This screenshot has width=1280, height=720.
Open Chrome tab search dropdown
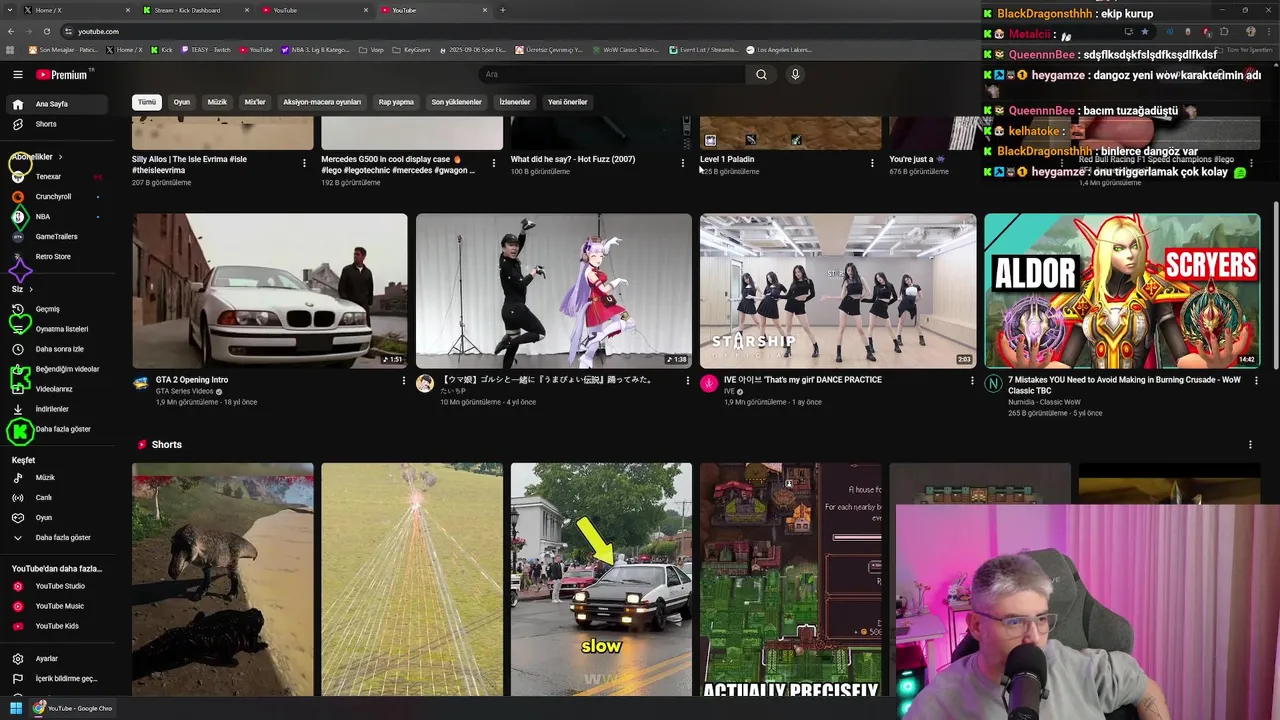11,10
